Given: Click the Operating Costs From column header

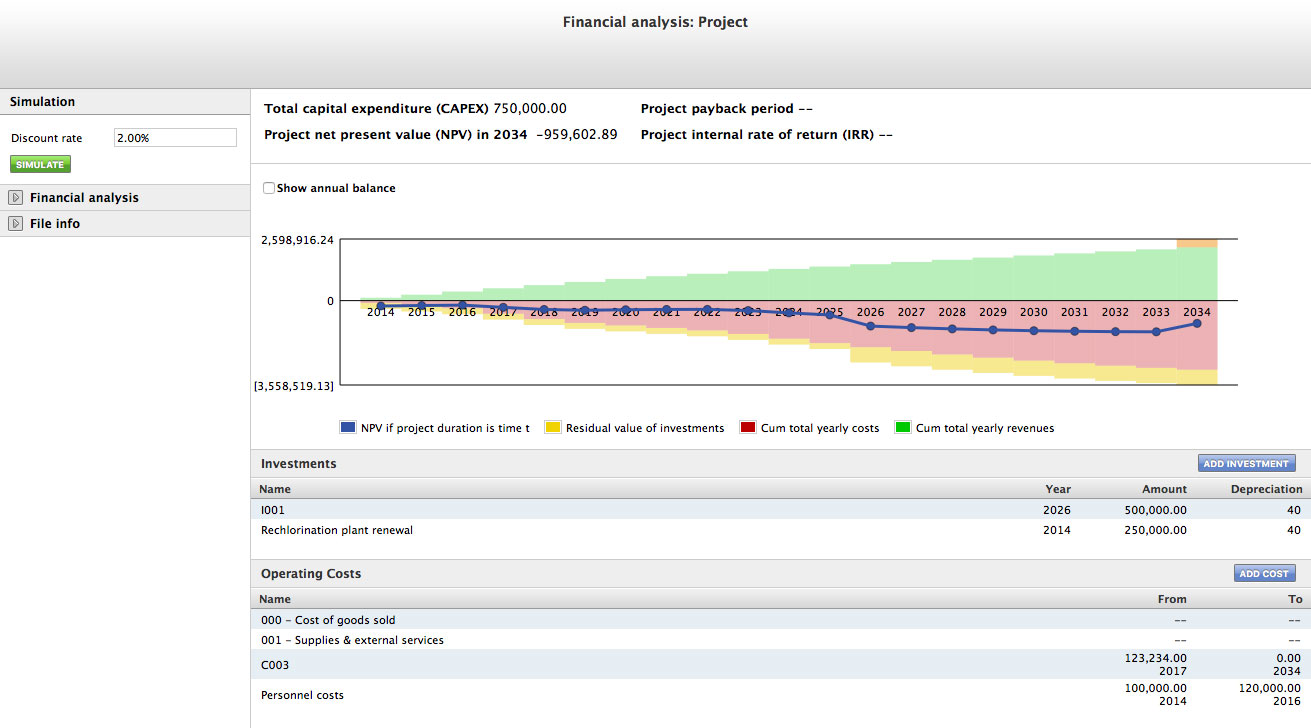Looking at the screenshot, I should [1172, 599].
